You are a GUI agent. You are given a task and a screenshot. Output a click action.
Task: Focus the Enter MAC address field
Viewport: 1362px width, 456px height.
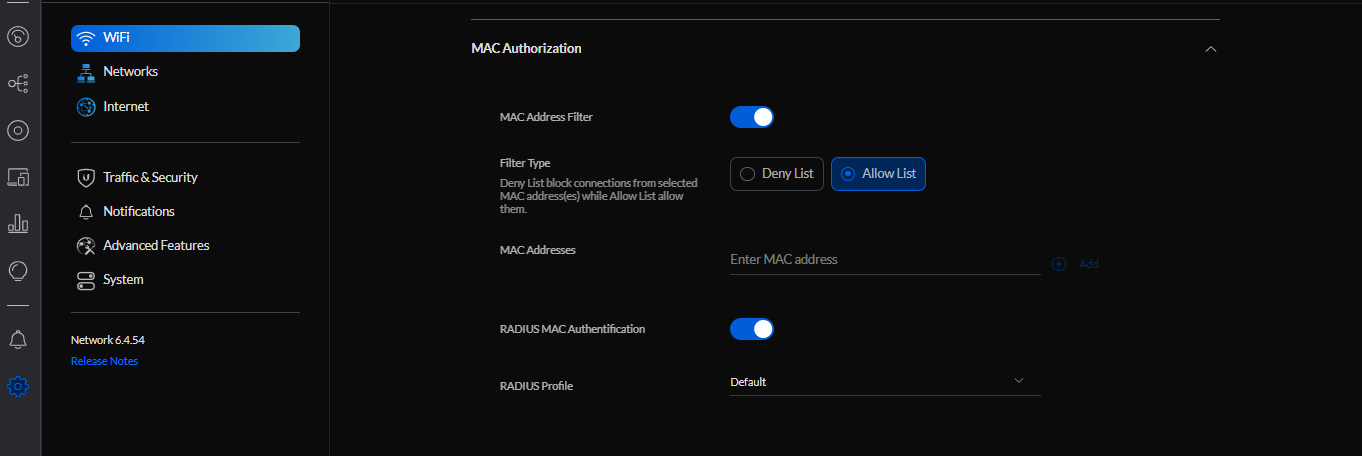pos(885,259)
